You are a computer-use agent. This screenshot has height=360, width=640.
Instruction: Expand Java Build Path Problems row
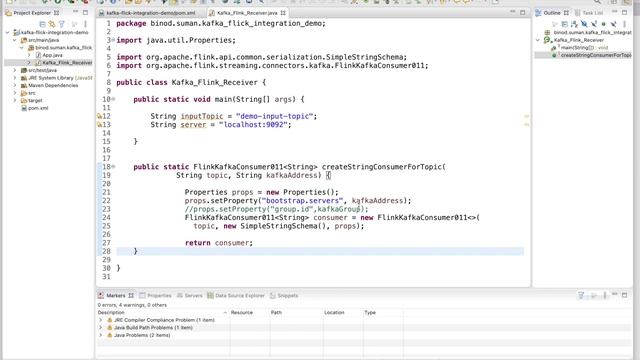click(x=100, y=327)
